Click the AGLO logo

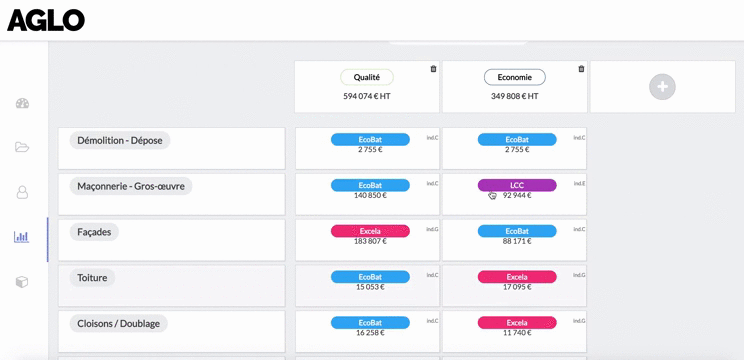(x=46, y=20)
